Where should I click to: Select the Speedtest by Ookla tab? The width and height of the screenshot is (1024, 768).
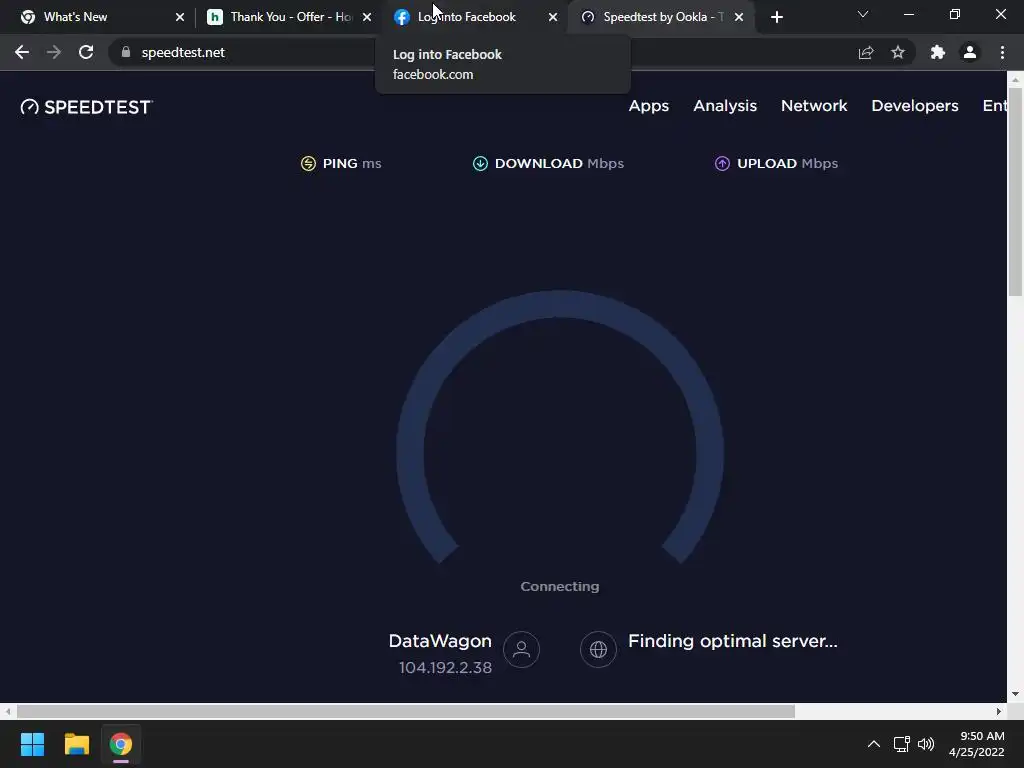[x=661, y=17]
